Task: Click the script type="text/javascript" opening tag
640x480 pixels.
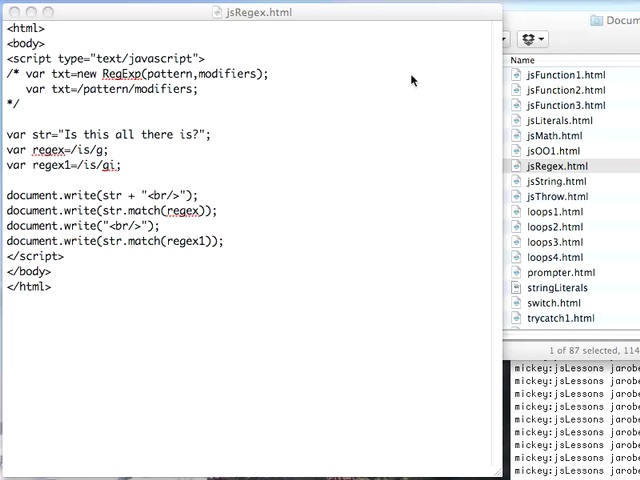Action: (106, 59)
